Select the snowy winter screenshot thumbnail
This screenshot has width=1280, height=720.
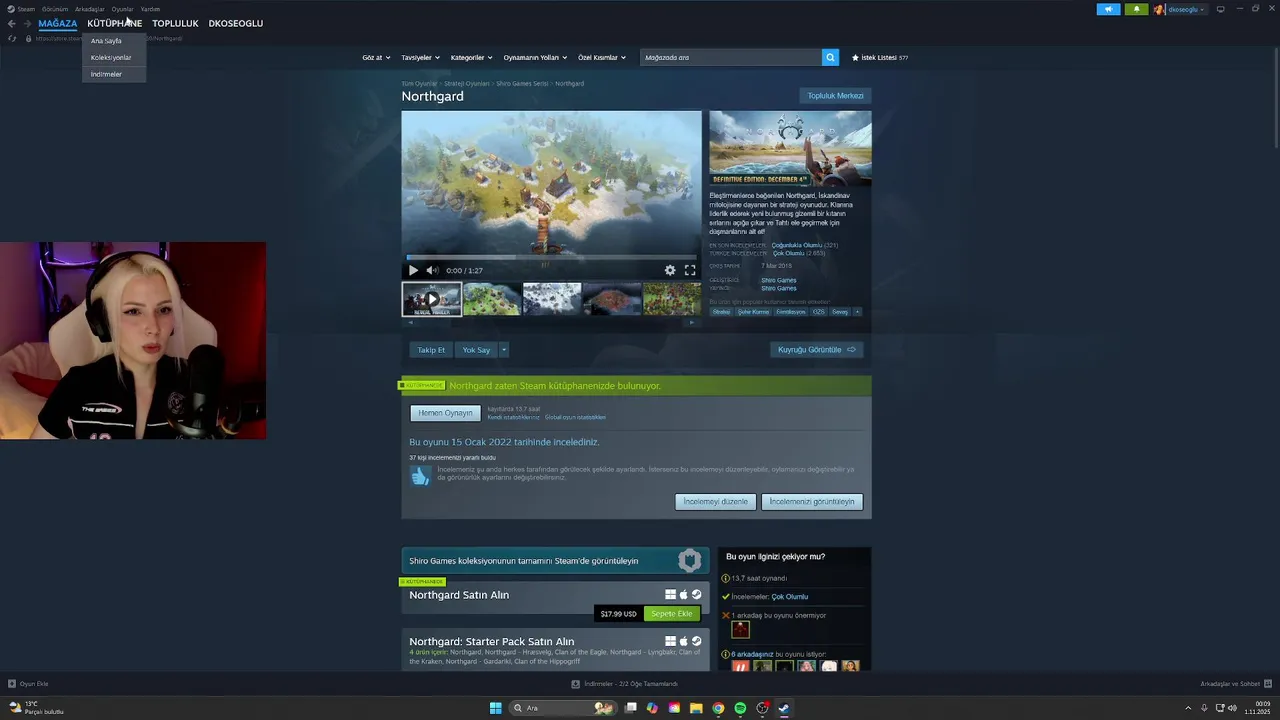(x=552, y=299)
